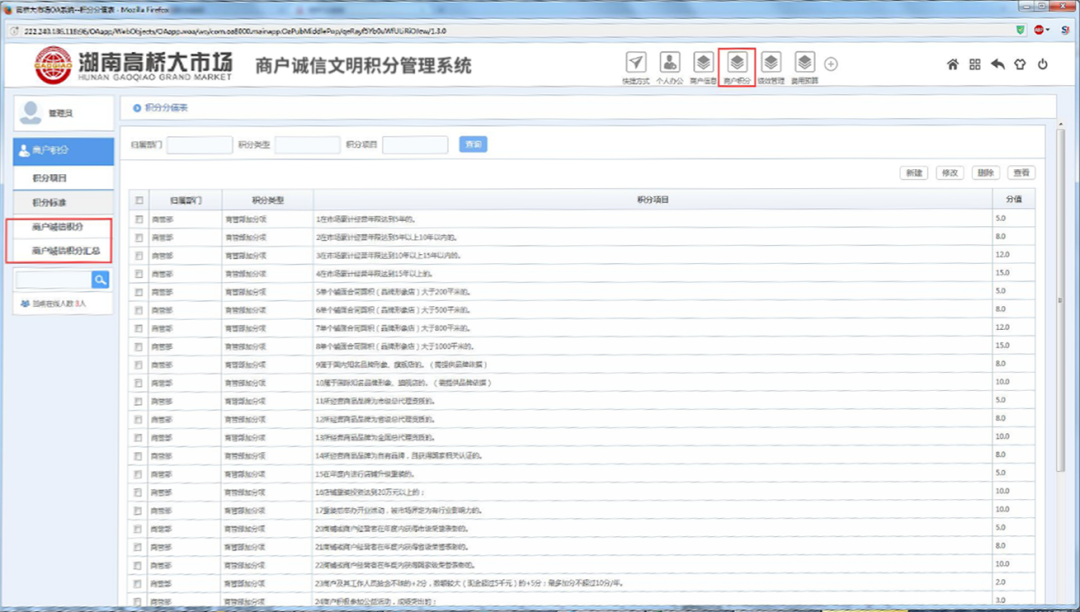Click the 归属部门 input field
Image resolution: width=1080 pixels, height=612 pixels.
coord(200,144)
